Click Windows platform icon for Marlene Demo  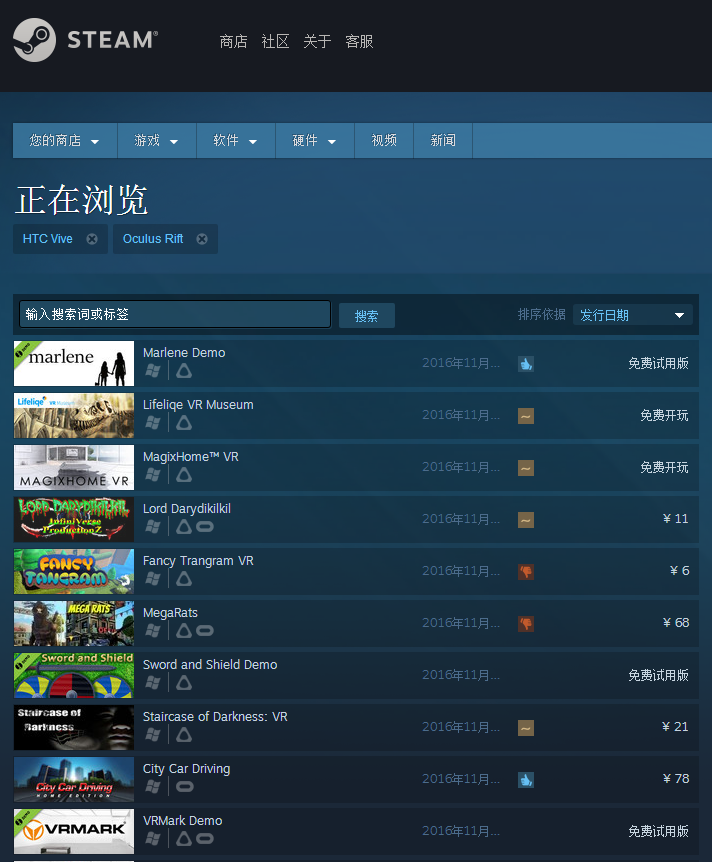[153, 371]
